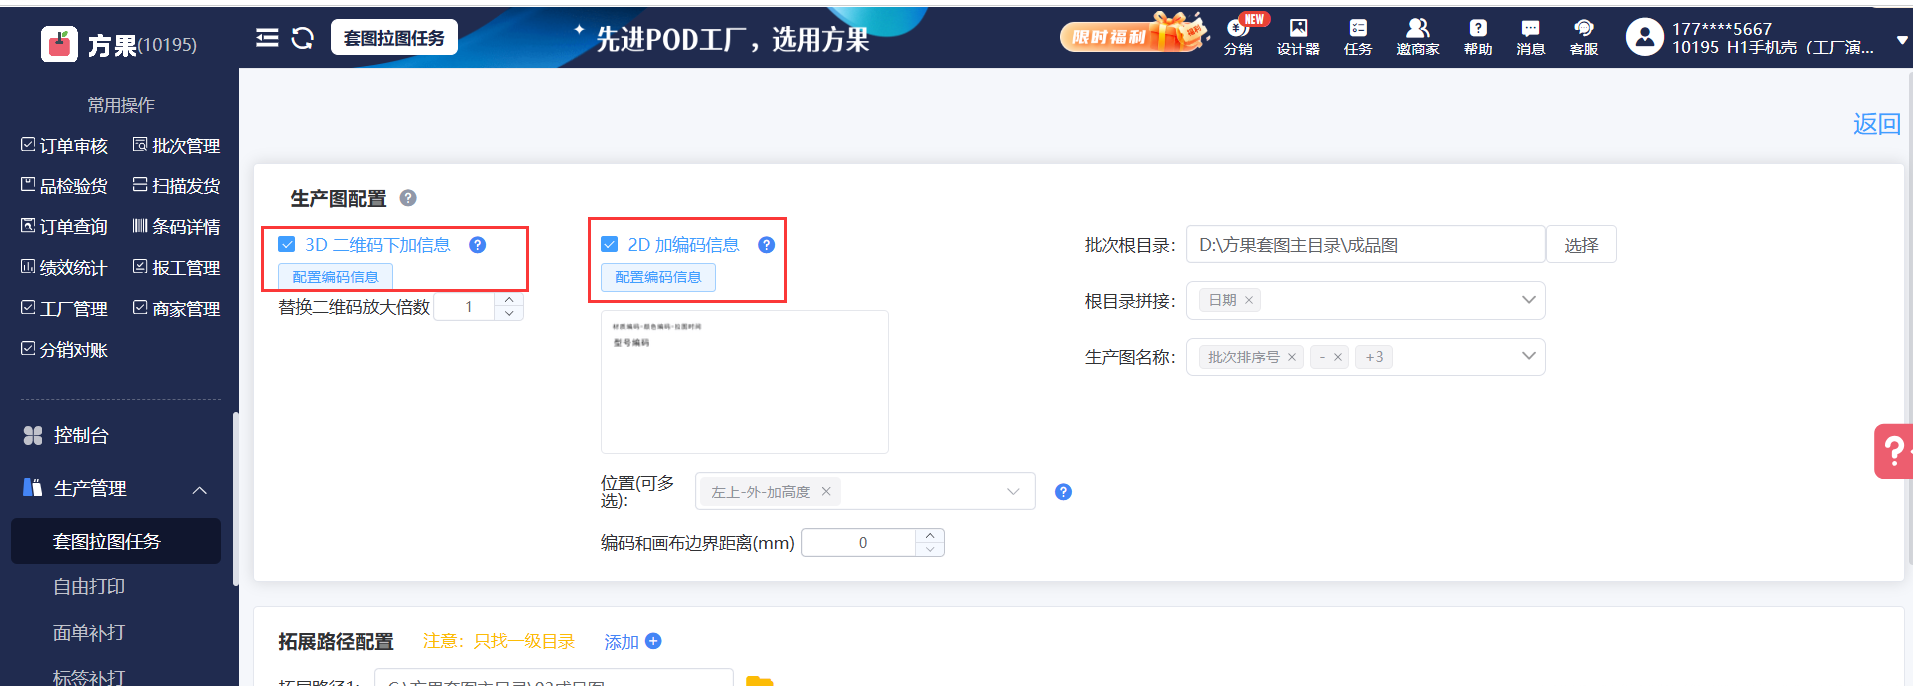This screenshot has width=1913, height=686.
Task: Click the 方果 apple logo icon
Action: point(59,44)
